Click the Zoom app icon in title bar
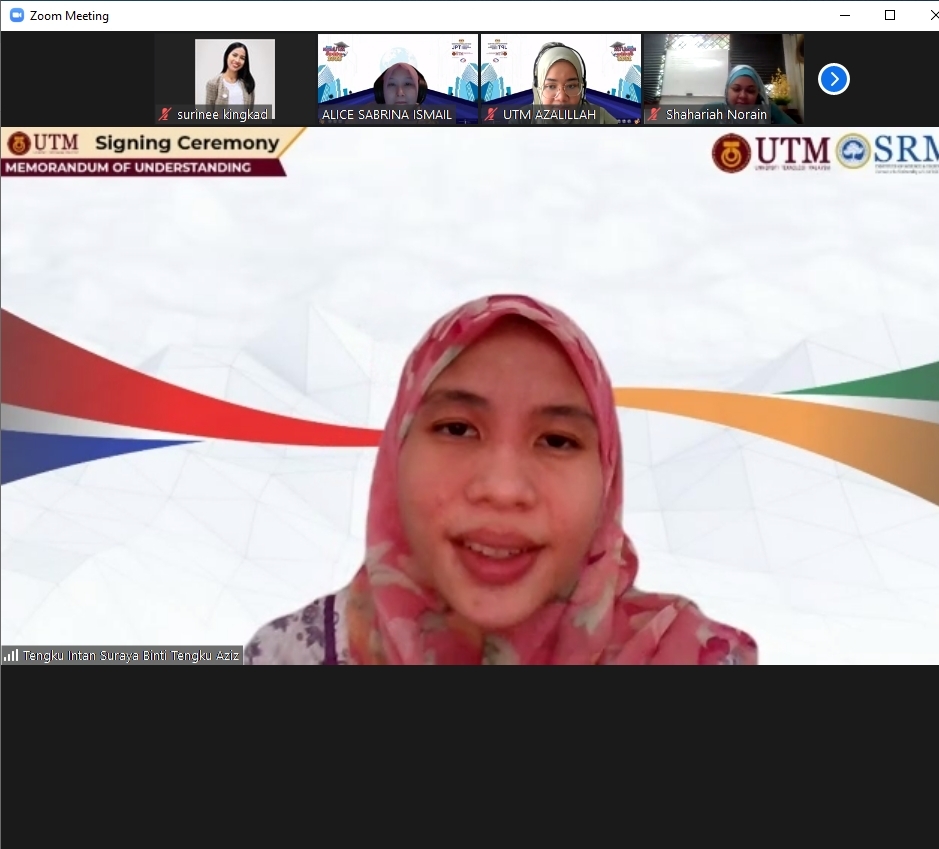 point(15,16)
